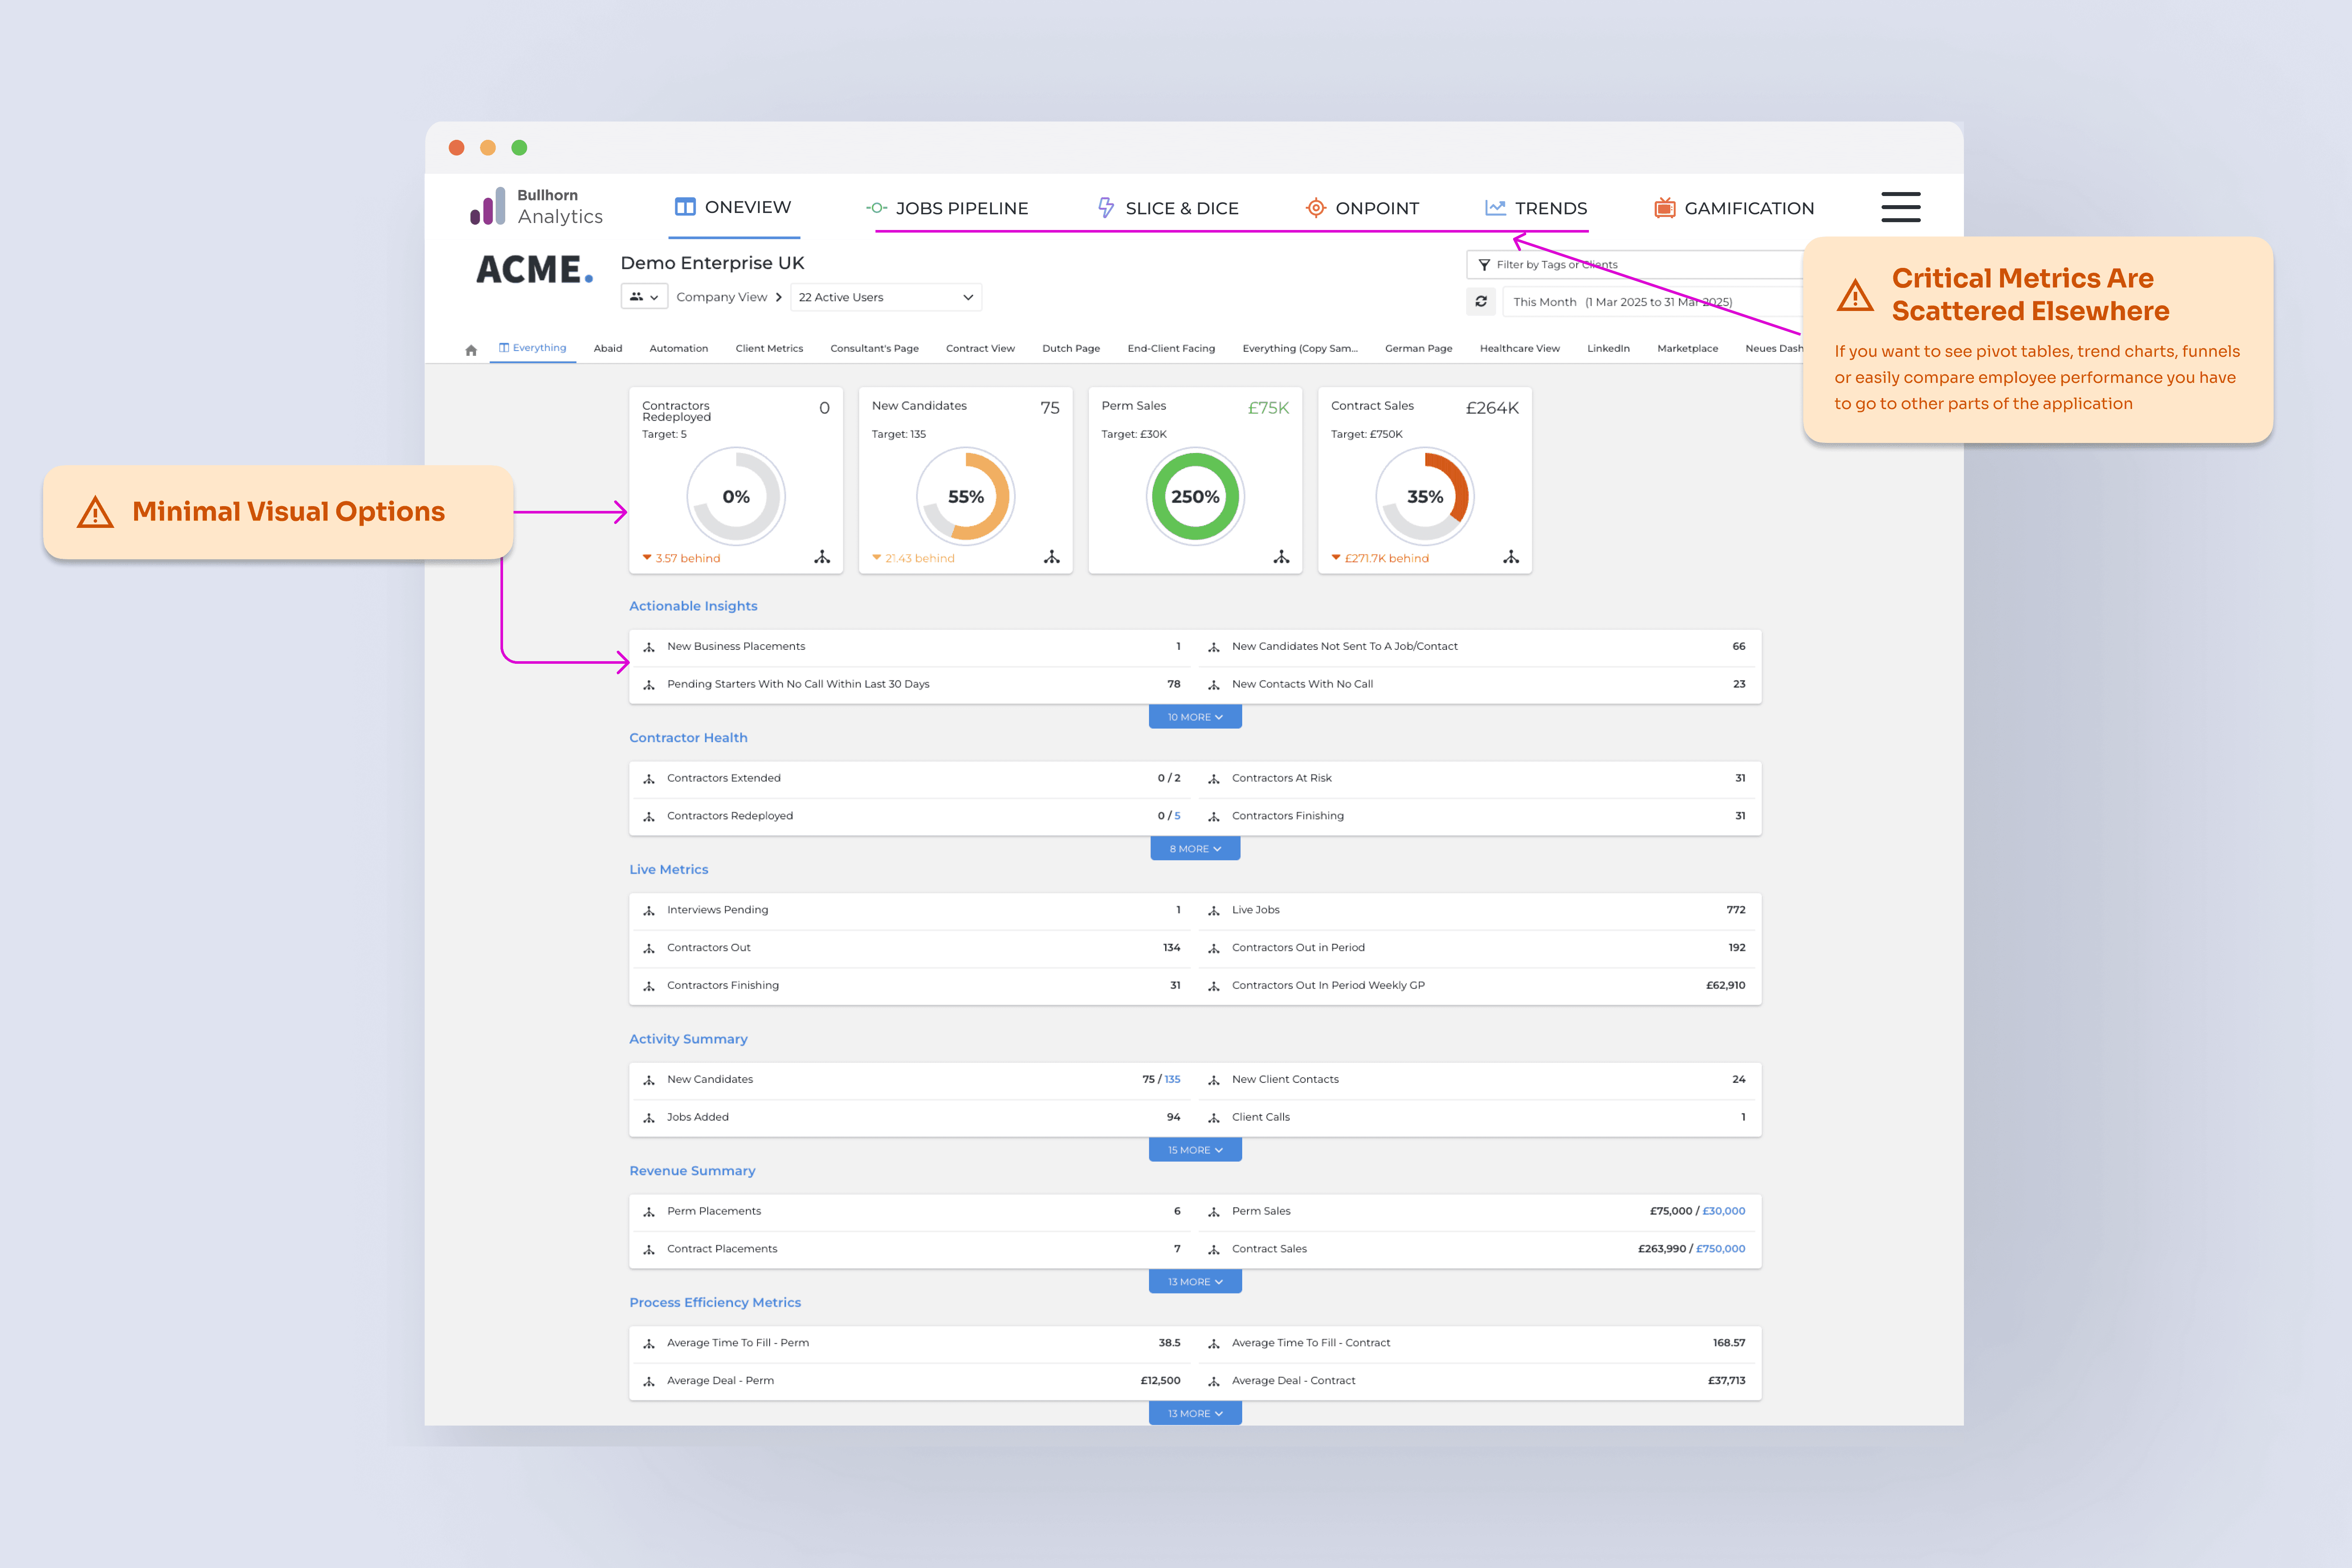Expand 15 MORE under Activity Summary
The image size is (2352, 1568).
(x=1195, y=1150)
